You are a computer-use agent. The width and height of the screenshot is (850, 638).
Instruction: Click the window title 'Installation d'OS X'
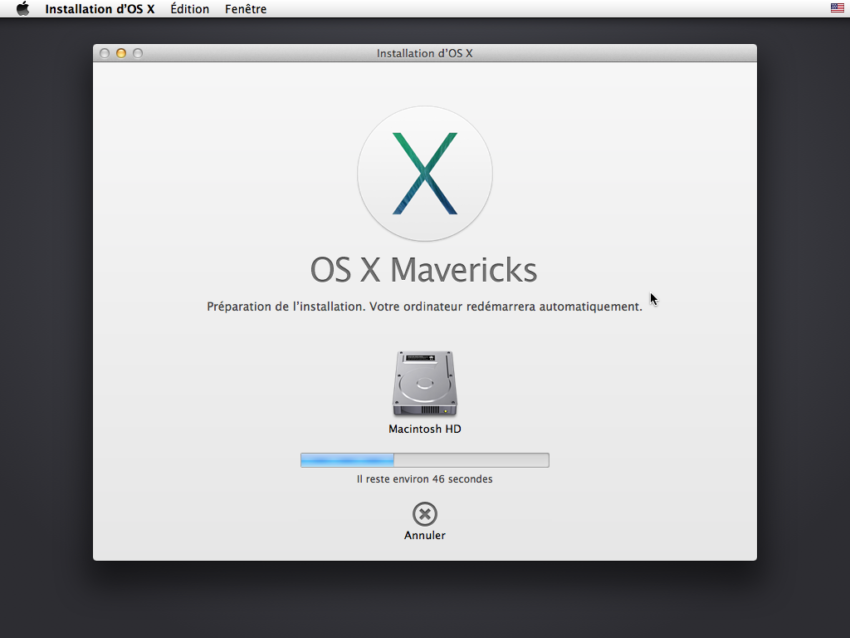pos(424,54)
